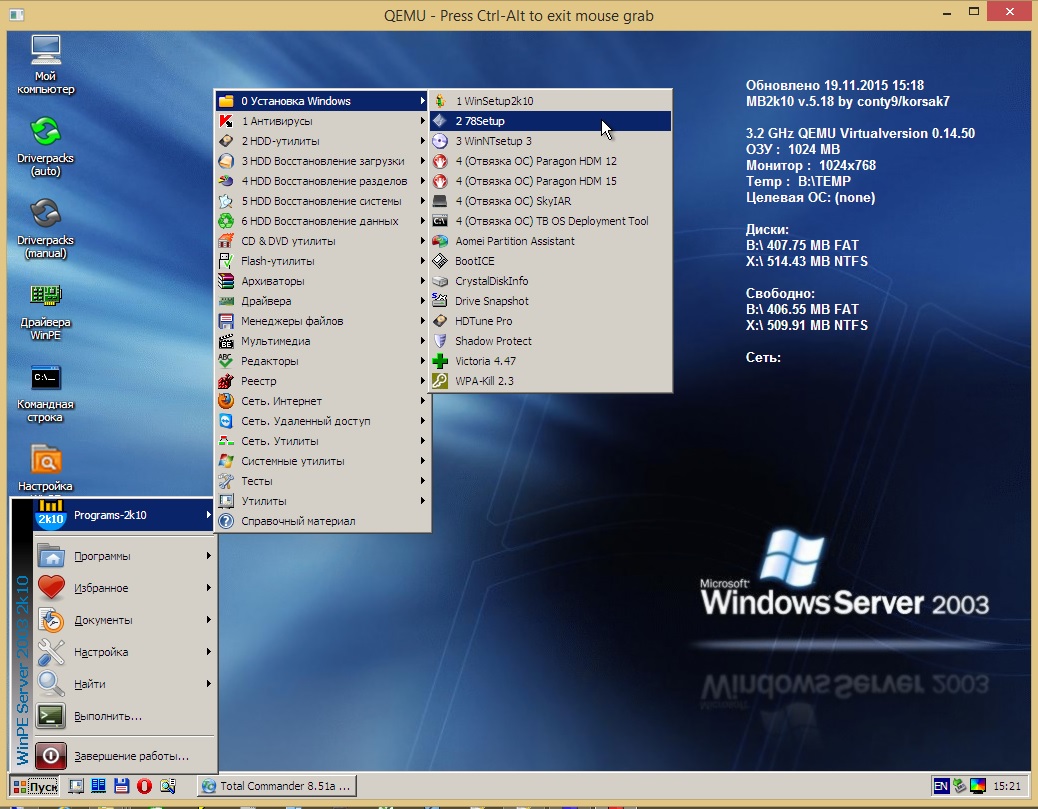The width and height of the screenshot is (1038, 809).
Task: Expand the Реестр submenu arrow
Action: [x=422, y=381]
